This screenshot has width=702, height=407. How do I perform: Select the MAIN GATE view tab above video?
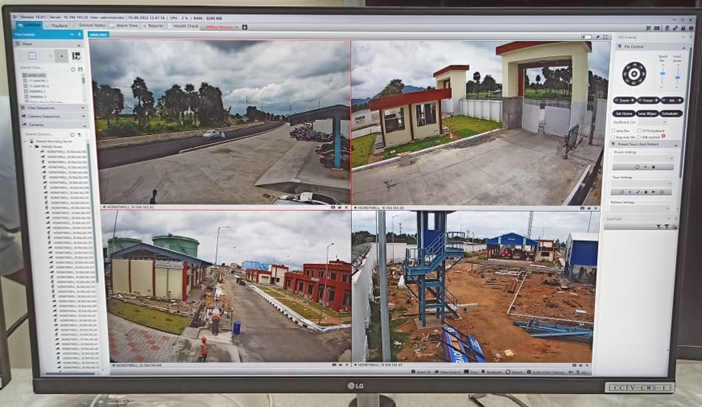pos(98,34)
